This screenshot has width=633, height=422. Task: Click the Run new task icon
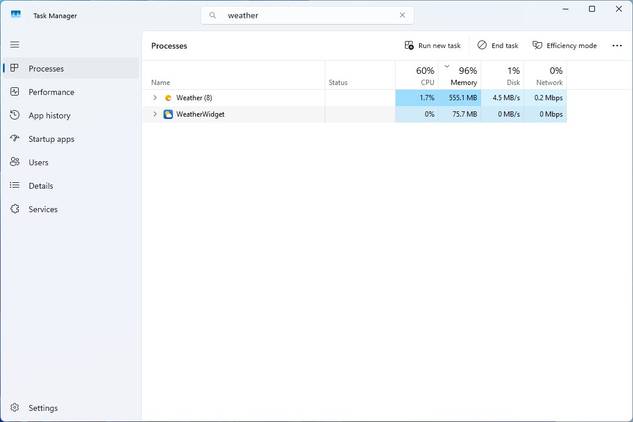tap(409, 45)
